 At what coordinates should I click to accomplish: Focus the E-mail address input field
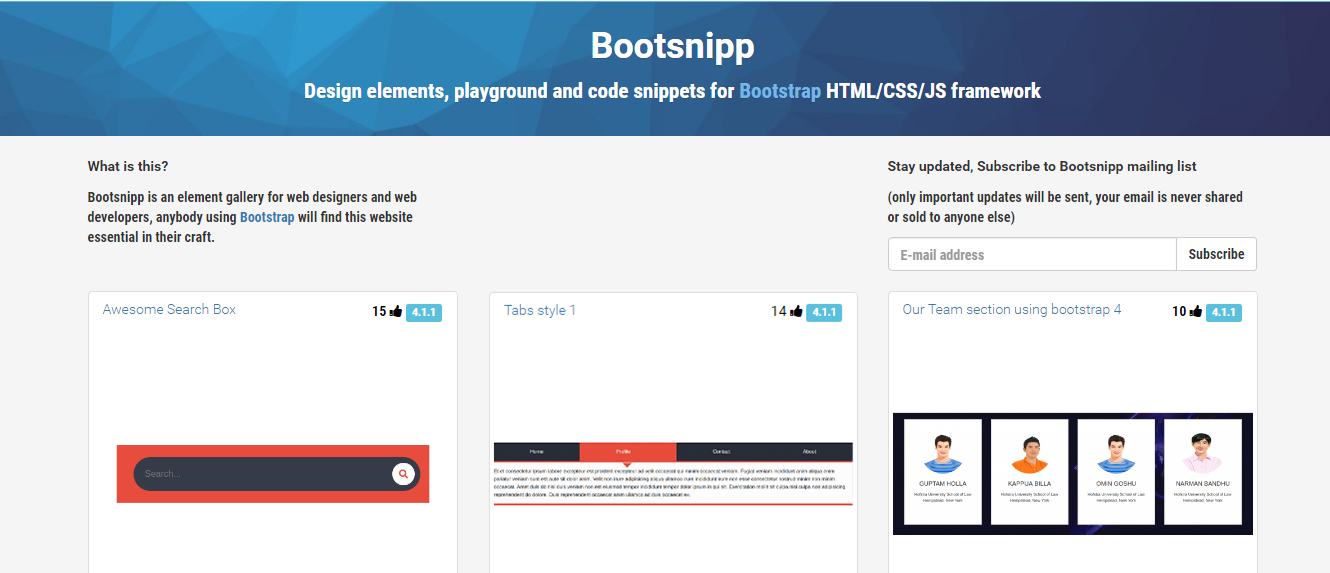click(1032, 254)
